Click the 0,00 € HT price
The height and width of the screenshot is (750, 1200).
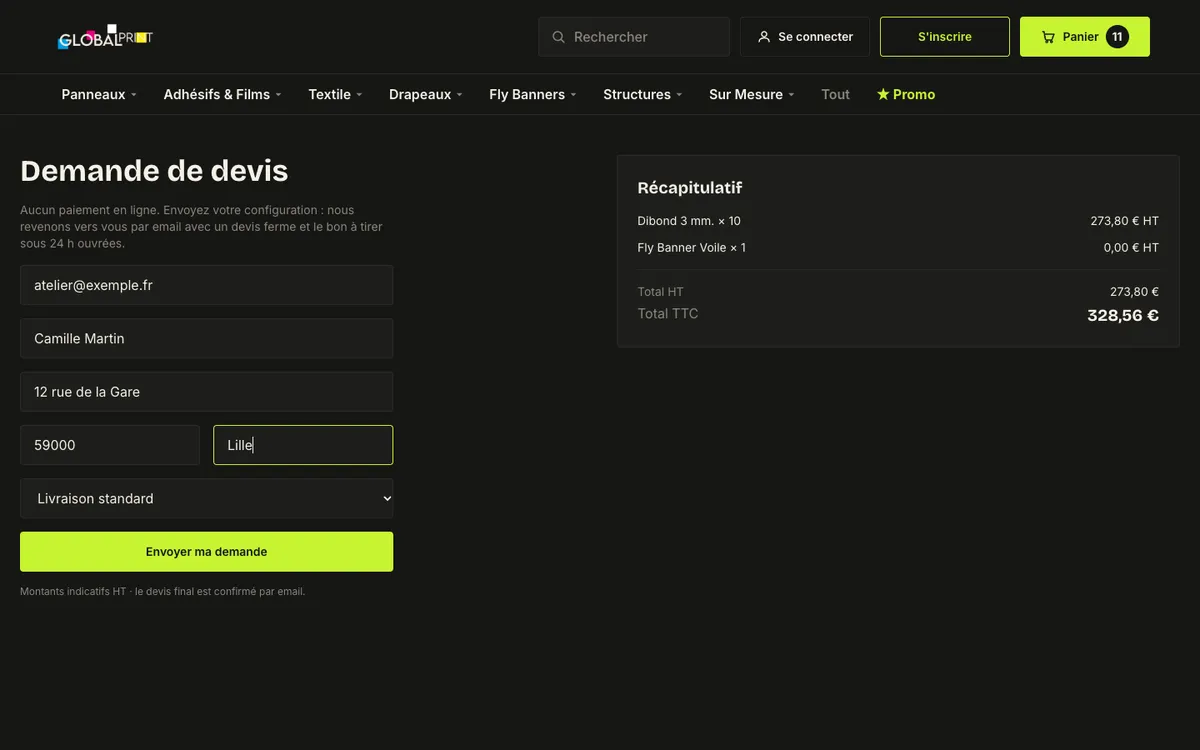coord(1131,248)
